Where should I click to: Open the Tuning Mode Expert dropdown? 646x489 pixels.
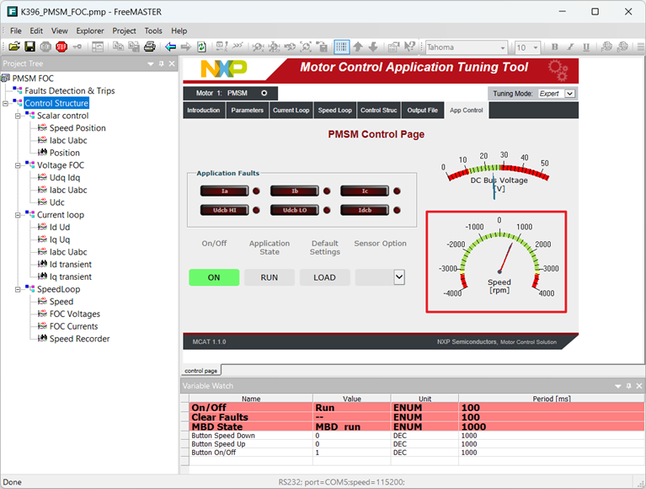click(569, 94)
